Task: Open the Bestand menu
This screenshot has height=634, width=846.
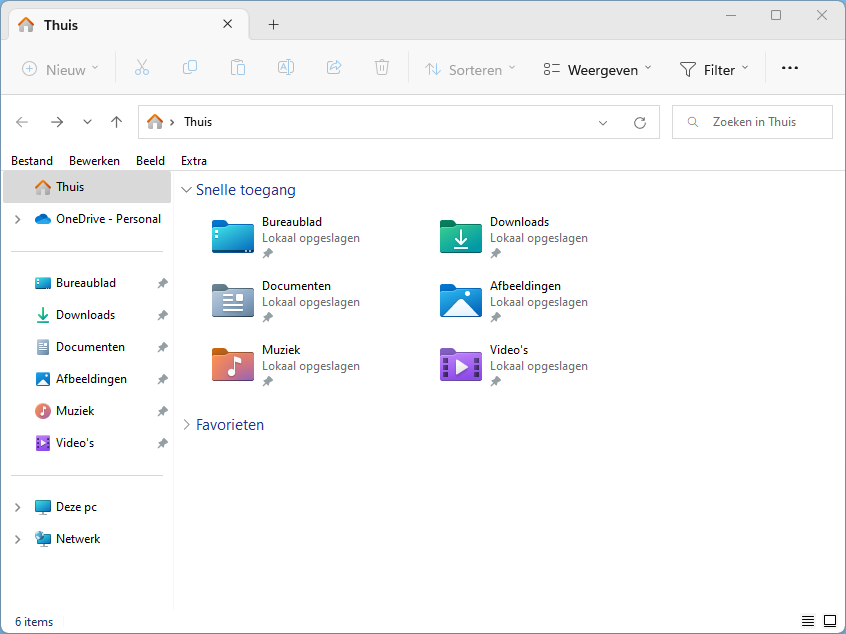Action: tap(32, 160)
